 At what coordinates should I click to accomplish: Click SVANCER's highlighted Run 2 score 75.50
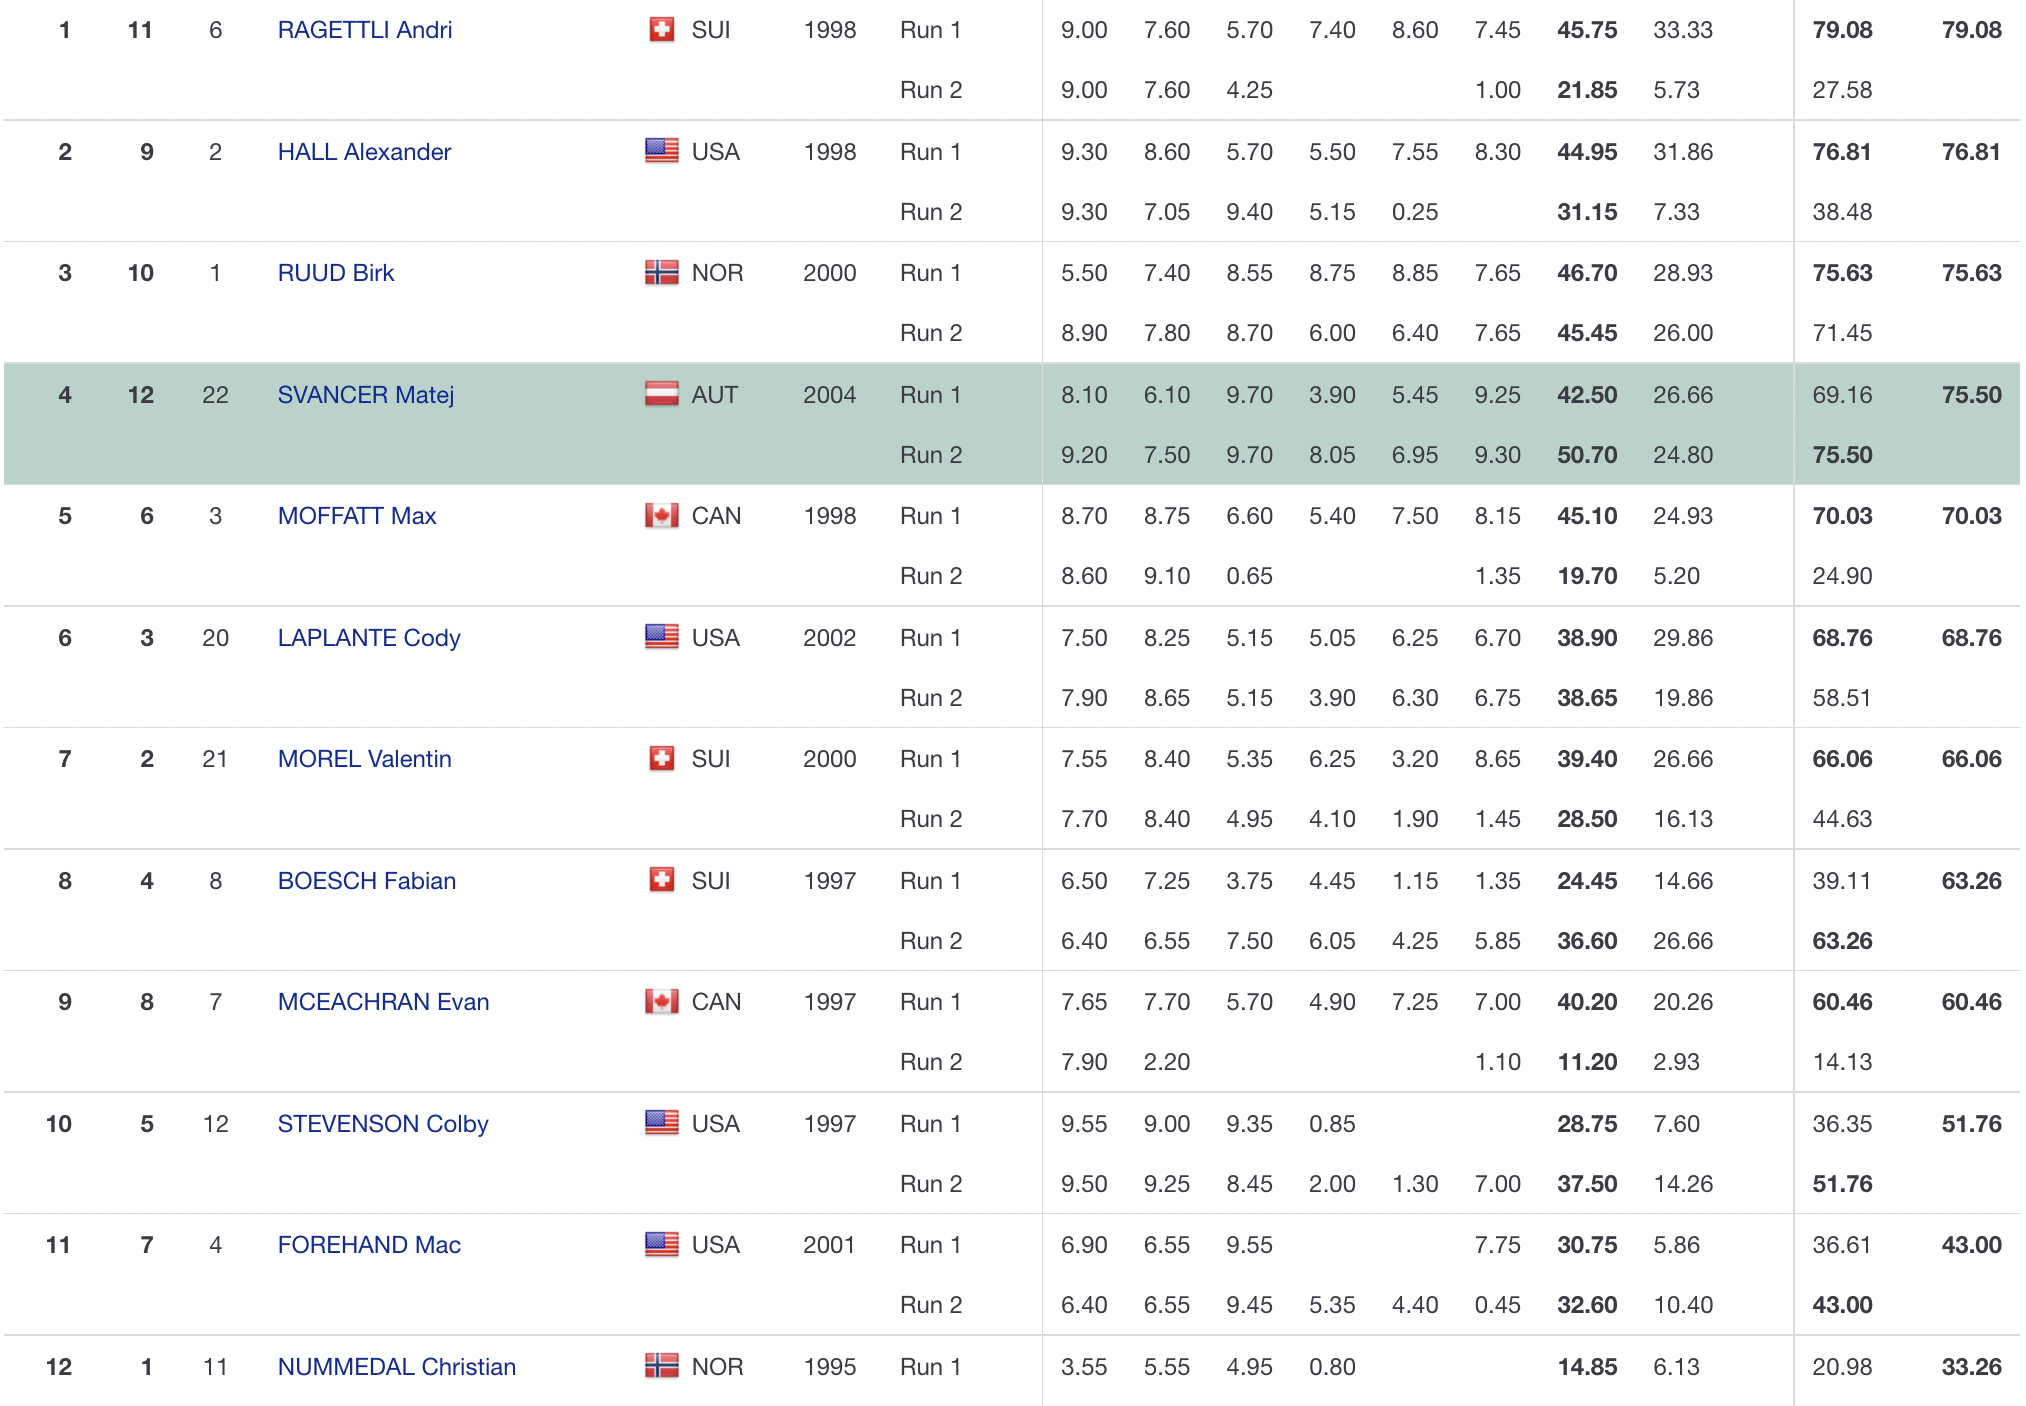(1842, 455)
